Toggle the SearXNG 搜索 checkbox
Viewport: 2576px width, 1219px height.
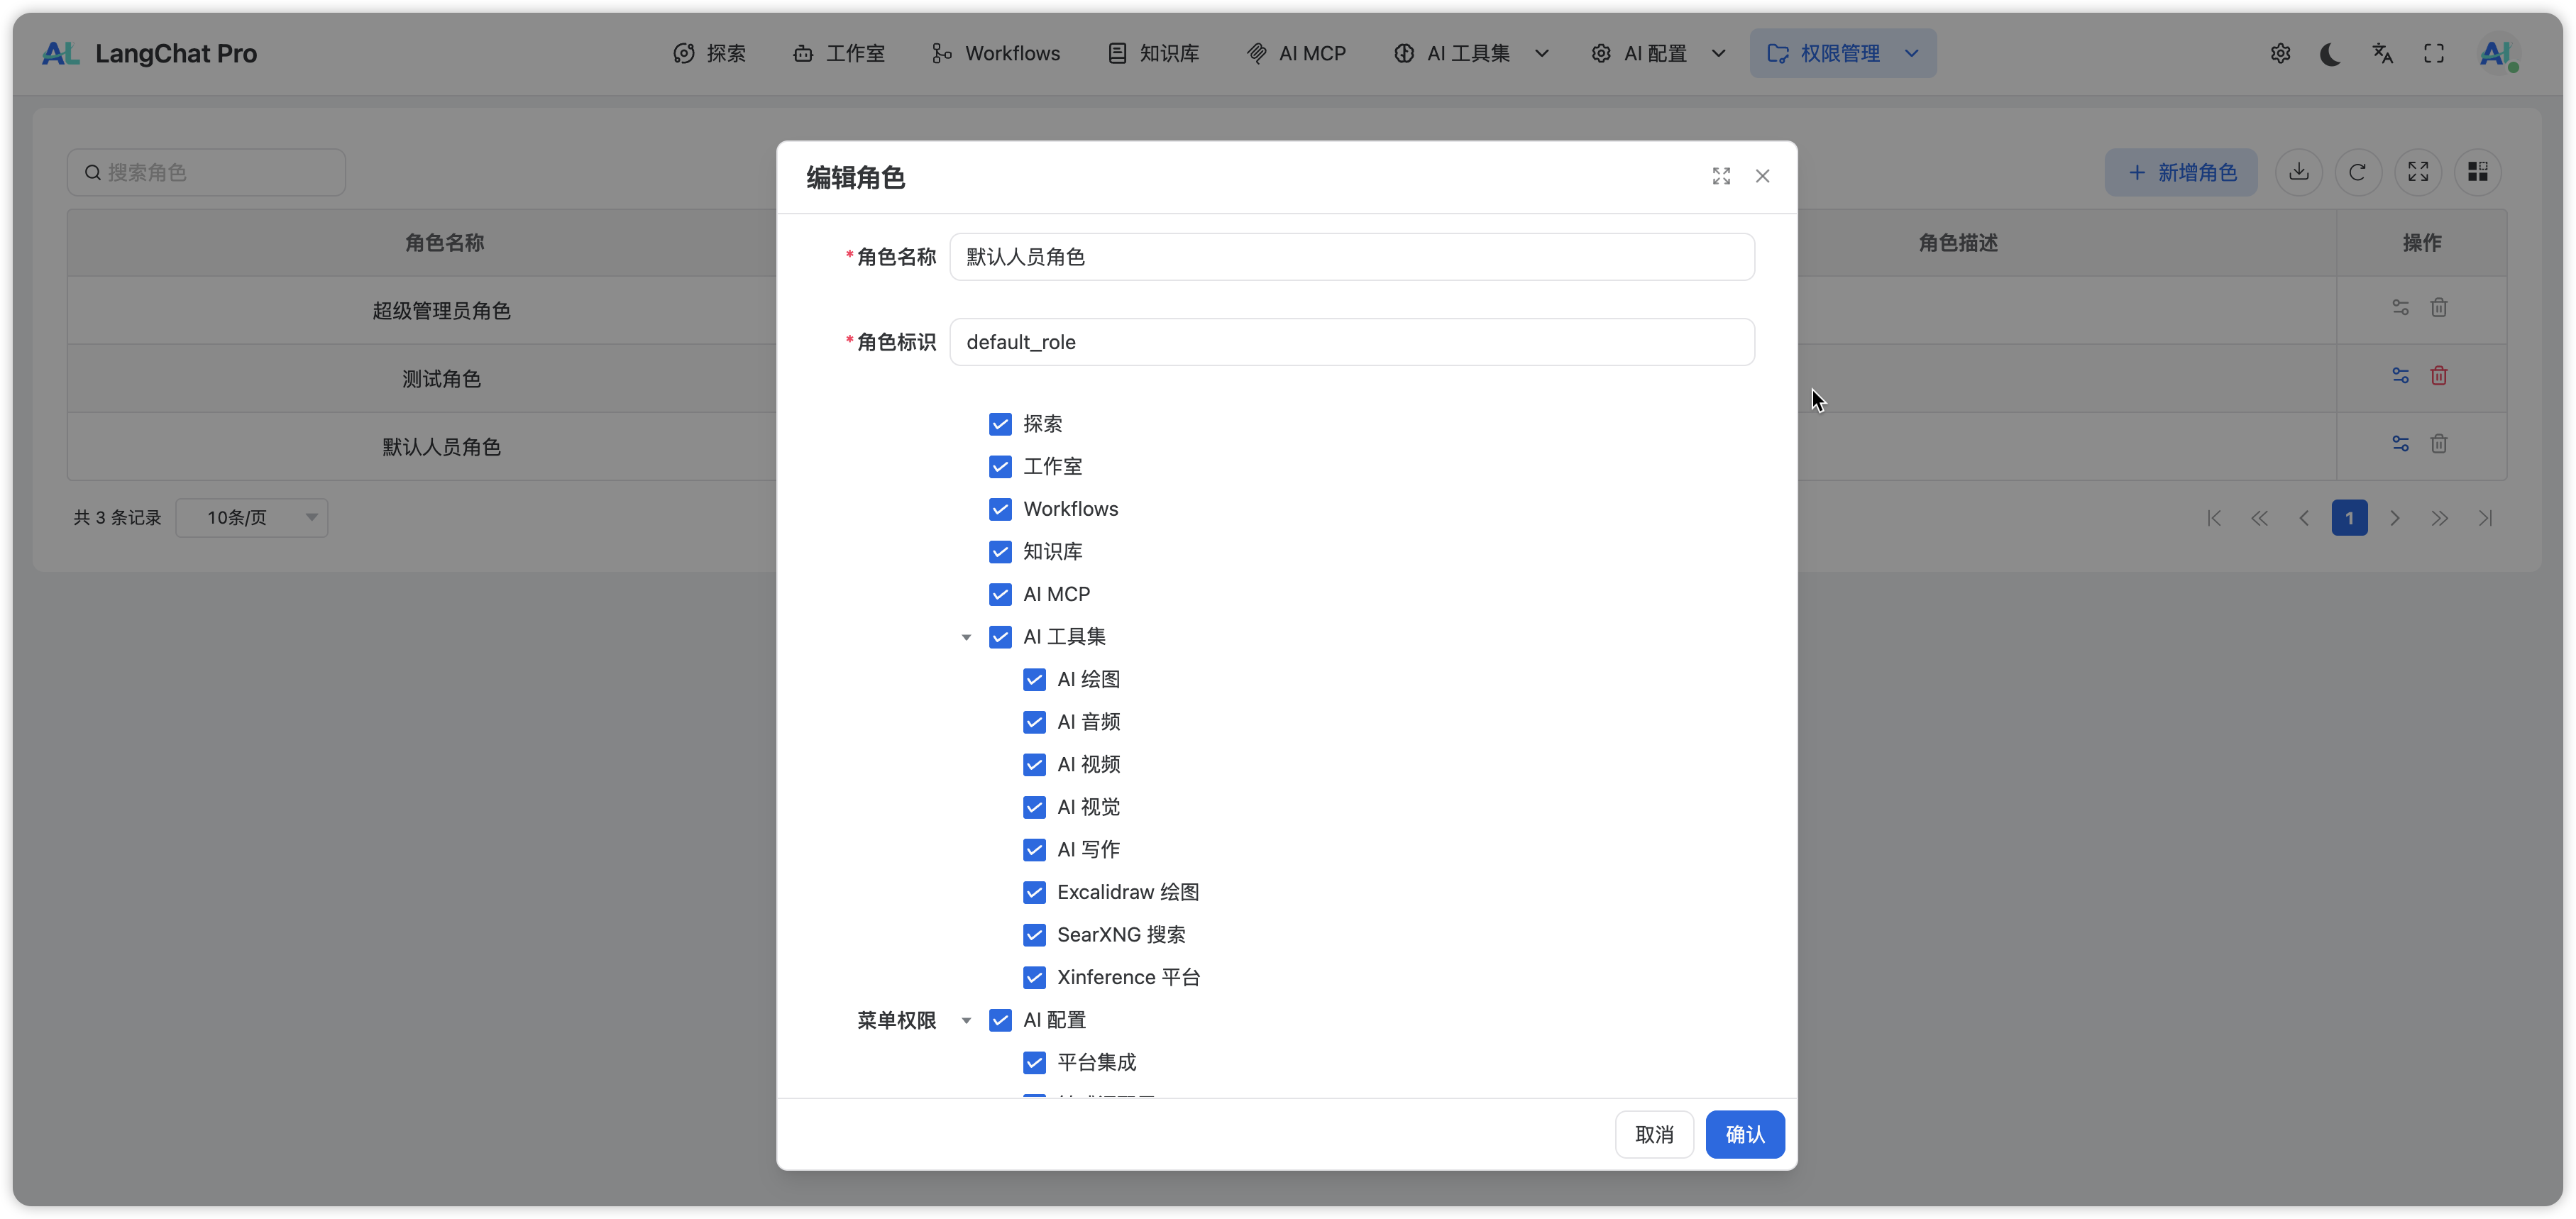(1034, 935)
